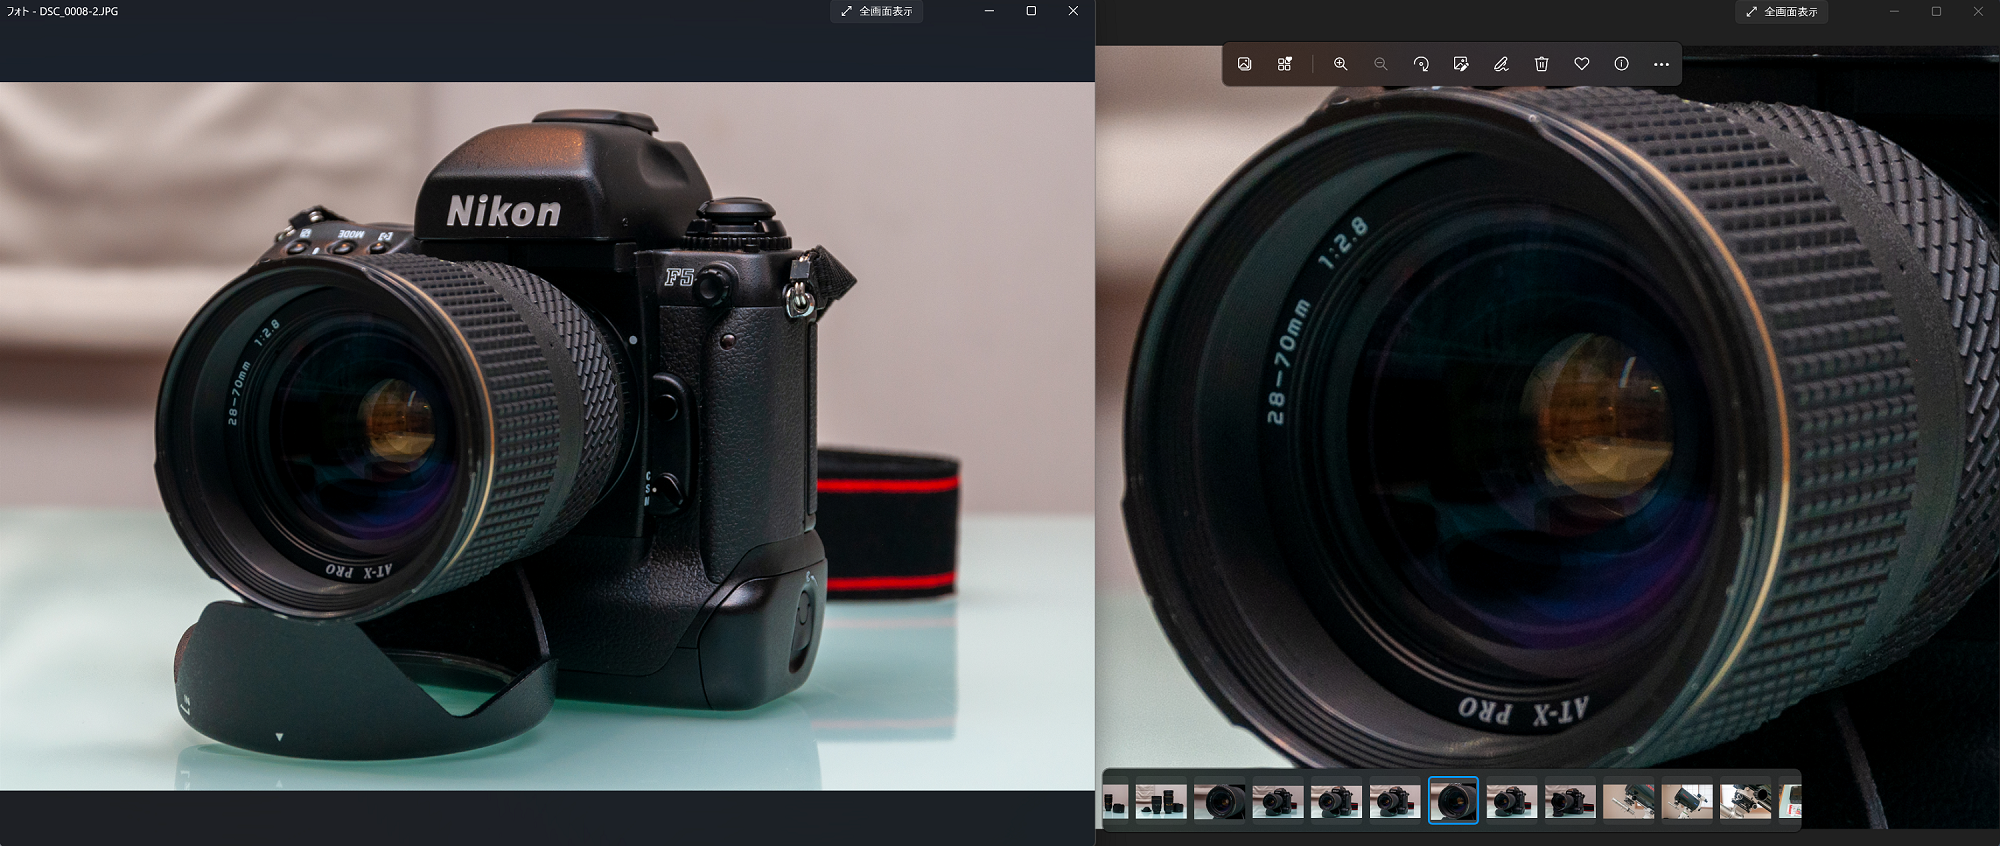The width and height of the screenshot is (2000, 846).
Task: Click the title text フォト - DSC_0008-2.JPG
Action: pos(62,11)
